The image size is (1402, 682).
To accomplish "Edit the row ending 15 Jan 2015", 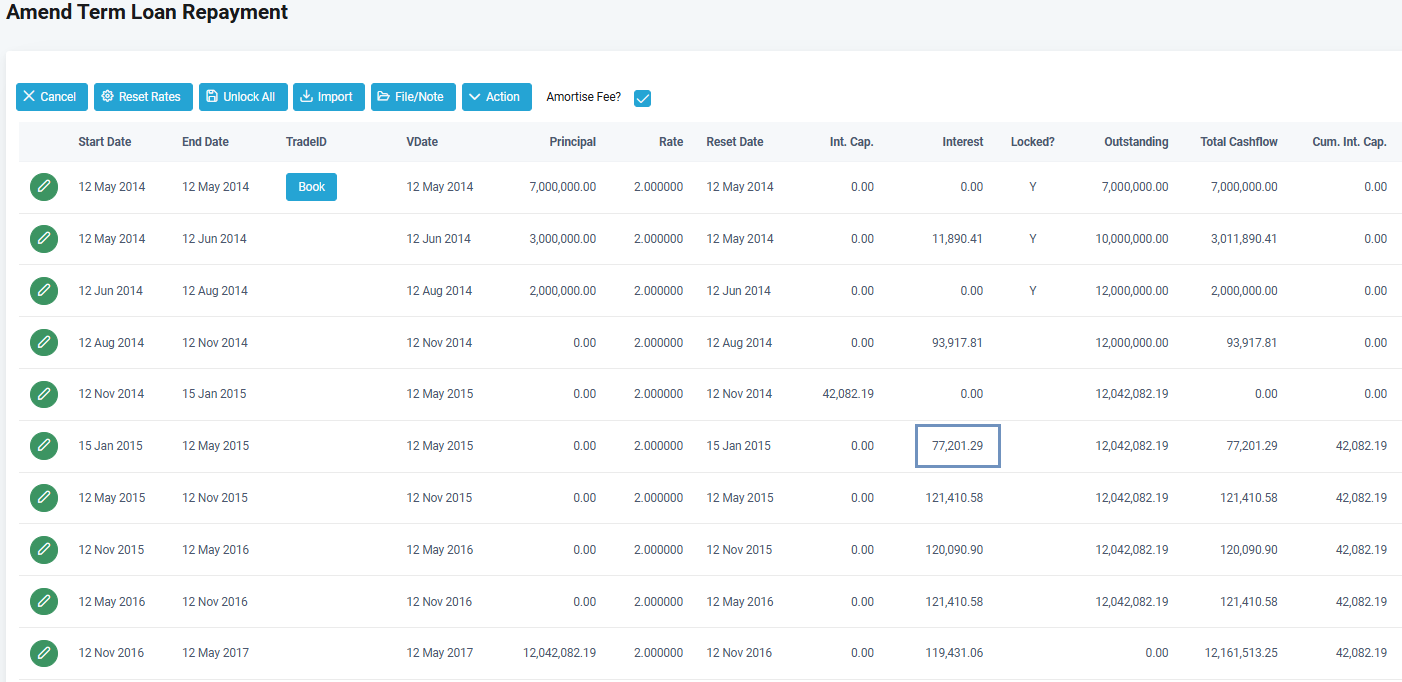I will (x=43, y=394).
